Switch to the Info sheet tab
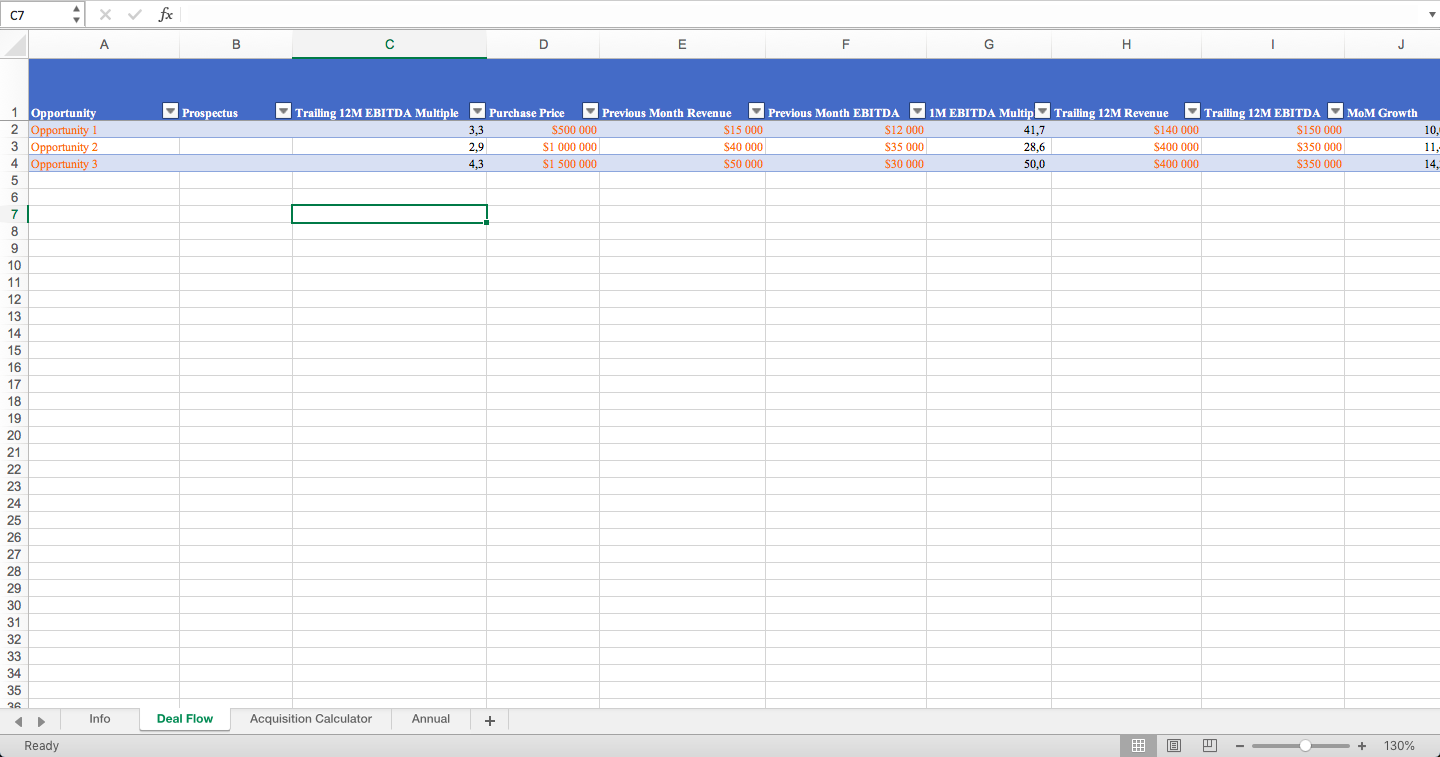The height and width of the screenshot is (757, 1440). 100,719
